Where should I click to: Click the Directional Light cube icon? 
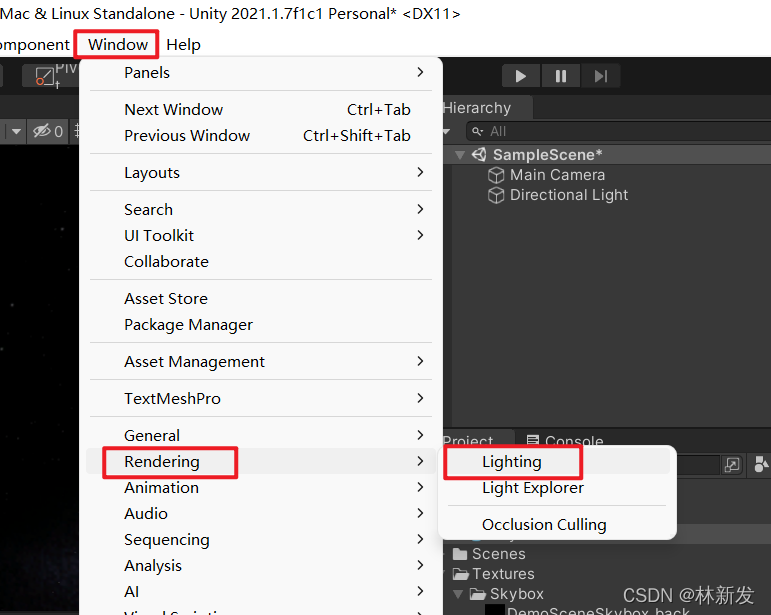point(496,195)
